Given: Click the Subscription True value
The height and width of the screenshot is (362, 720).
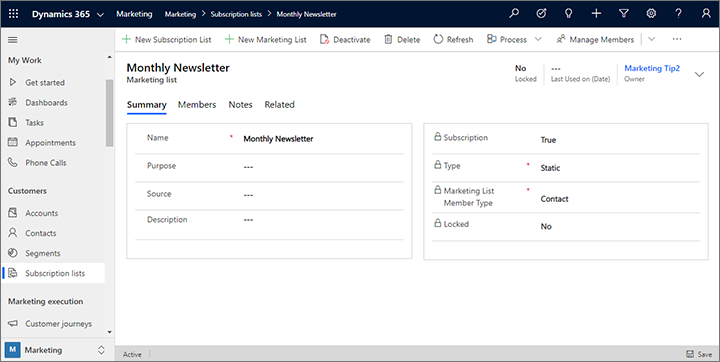Looking at the screenshot, I should [548, 140].
